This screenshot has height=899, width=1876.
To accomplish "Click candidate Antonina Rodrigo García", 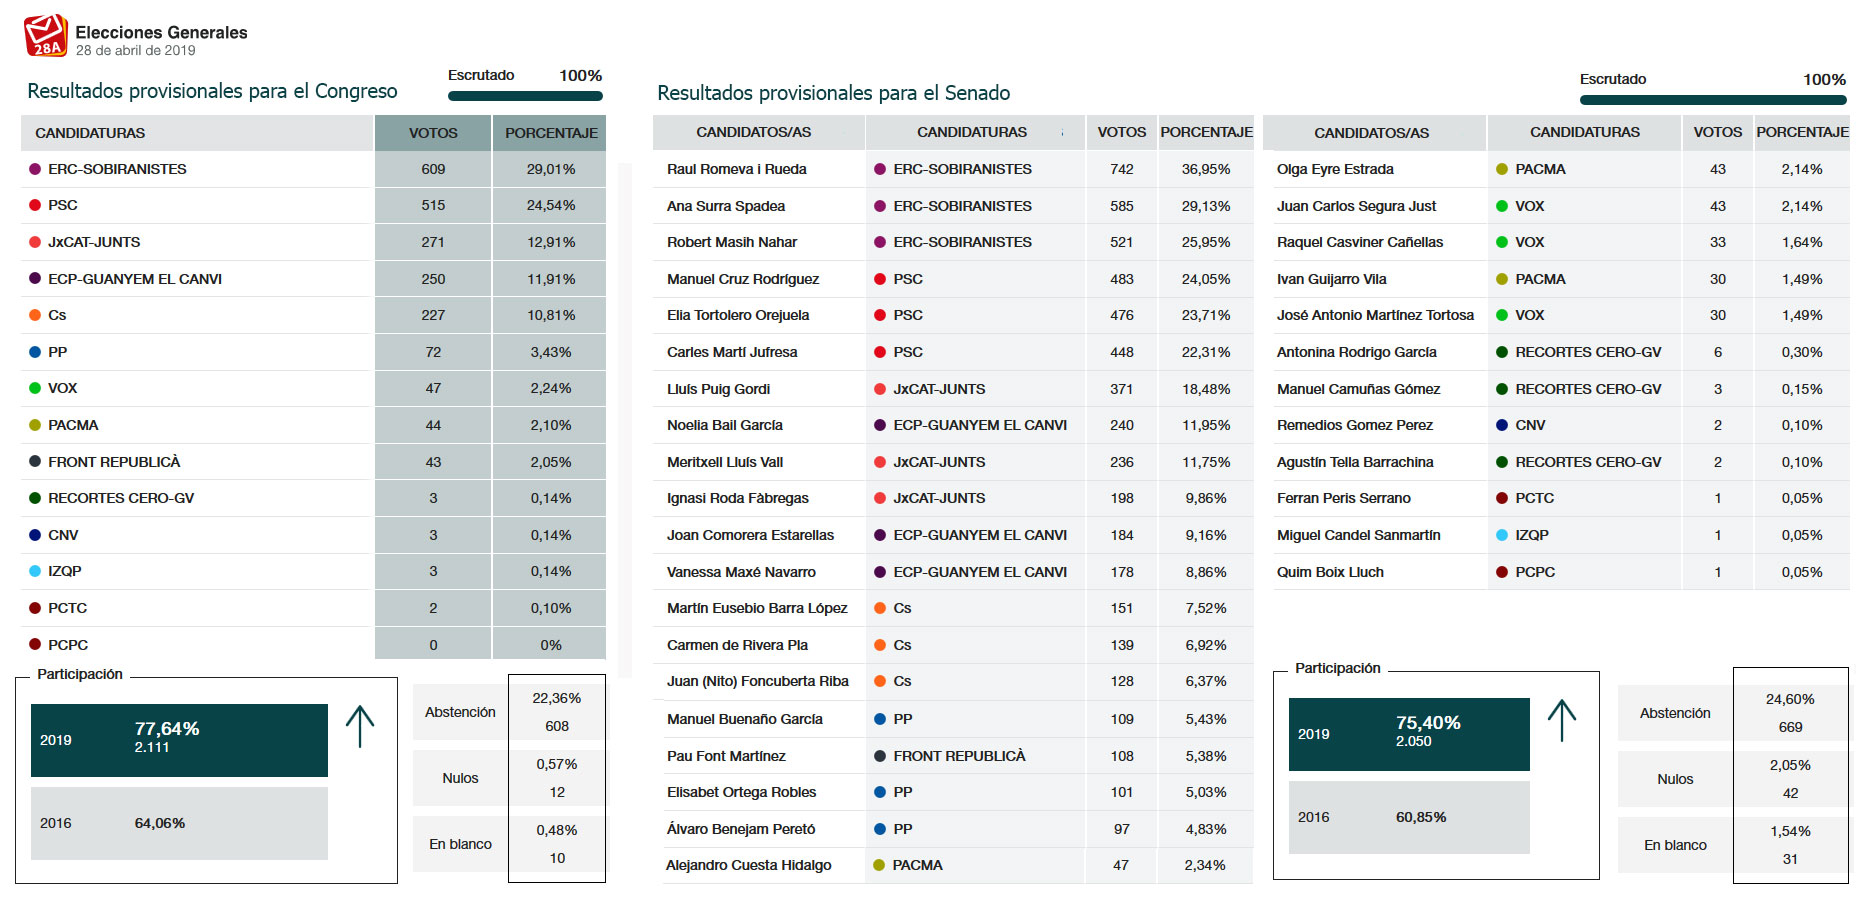I will point(1357,352).
